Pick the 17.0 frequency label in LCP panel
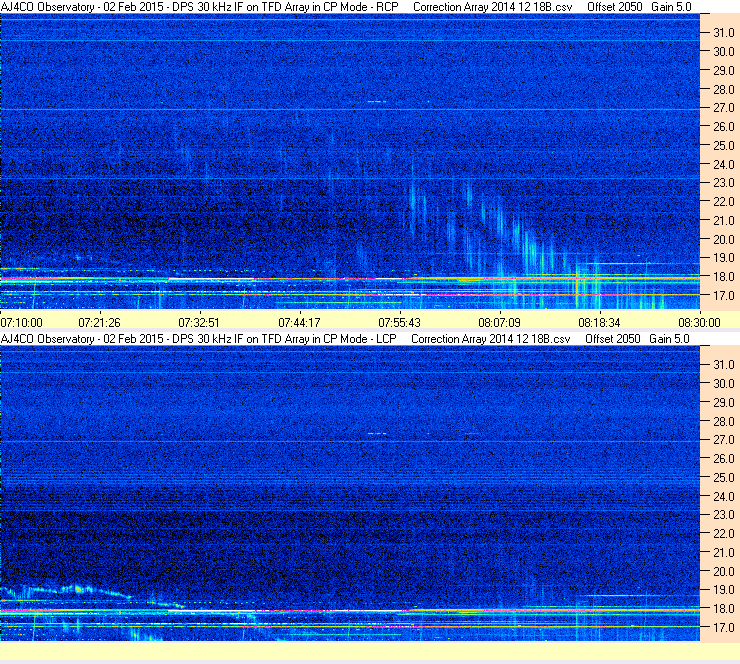The height and width of the screenshot is (664, 740). [723, 628]
